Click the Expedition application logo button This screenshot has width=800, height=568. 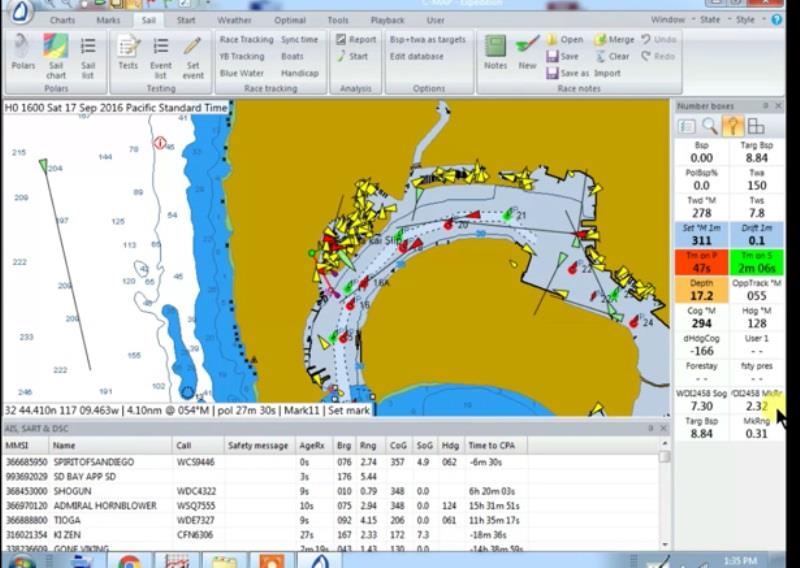(21, 11)
